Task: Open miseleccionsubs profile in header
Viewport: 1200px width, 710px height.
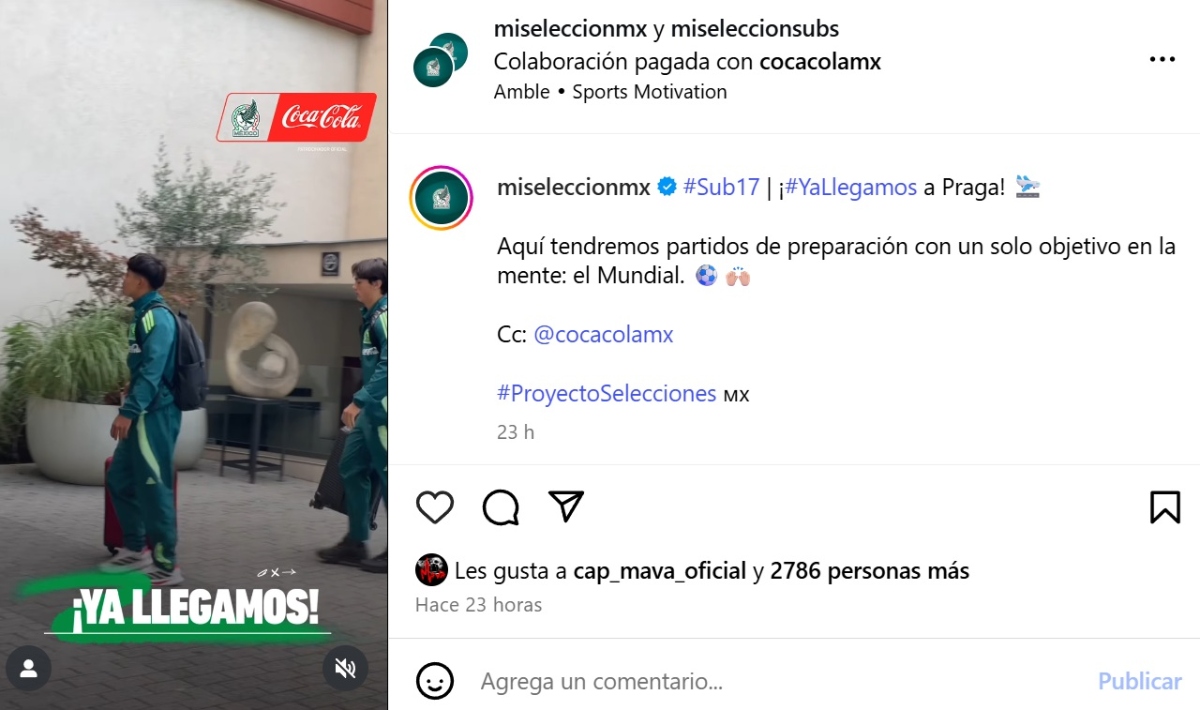Action: [x=755, y=29]
